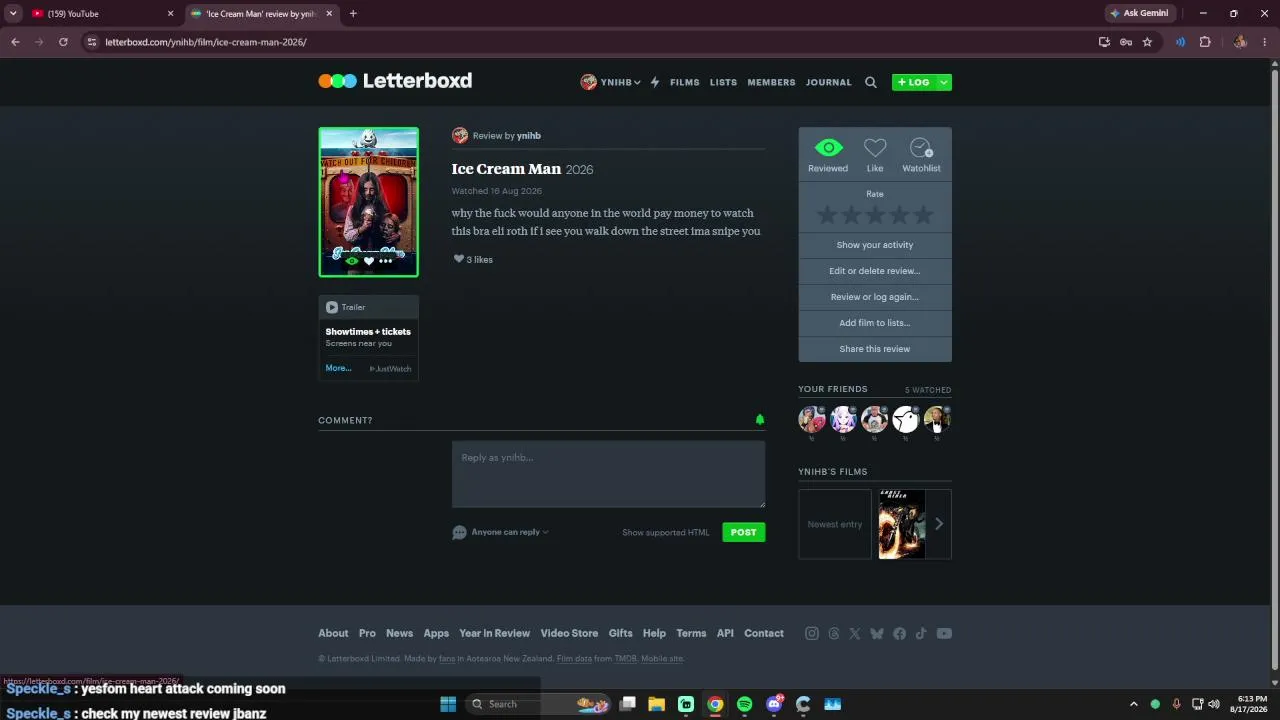Open a new browser tab

[353, 14]
